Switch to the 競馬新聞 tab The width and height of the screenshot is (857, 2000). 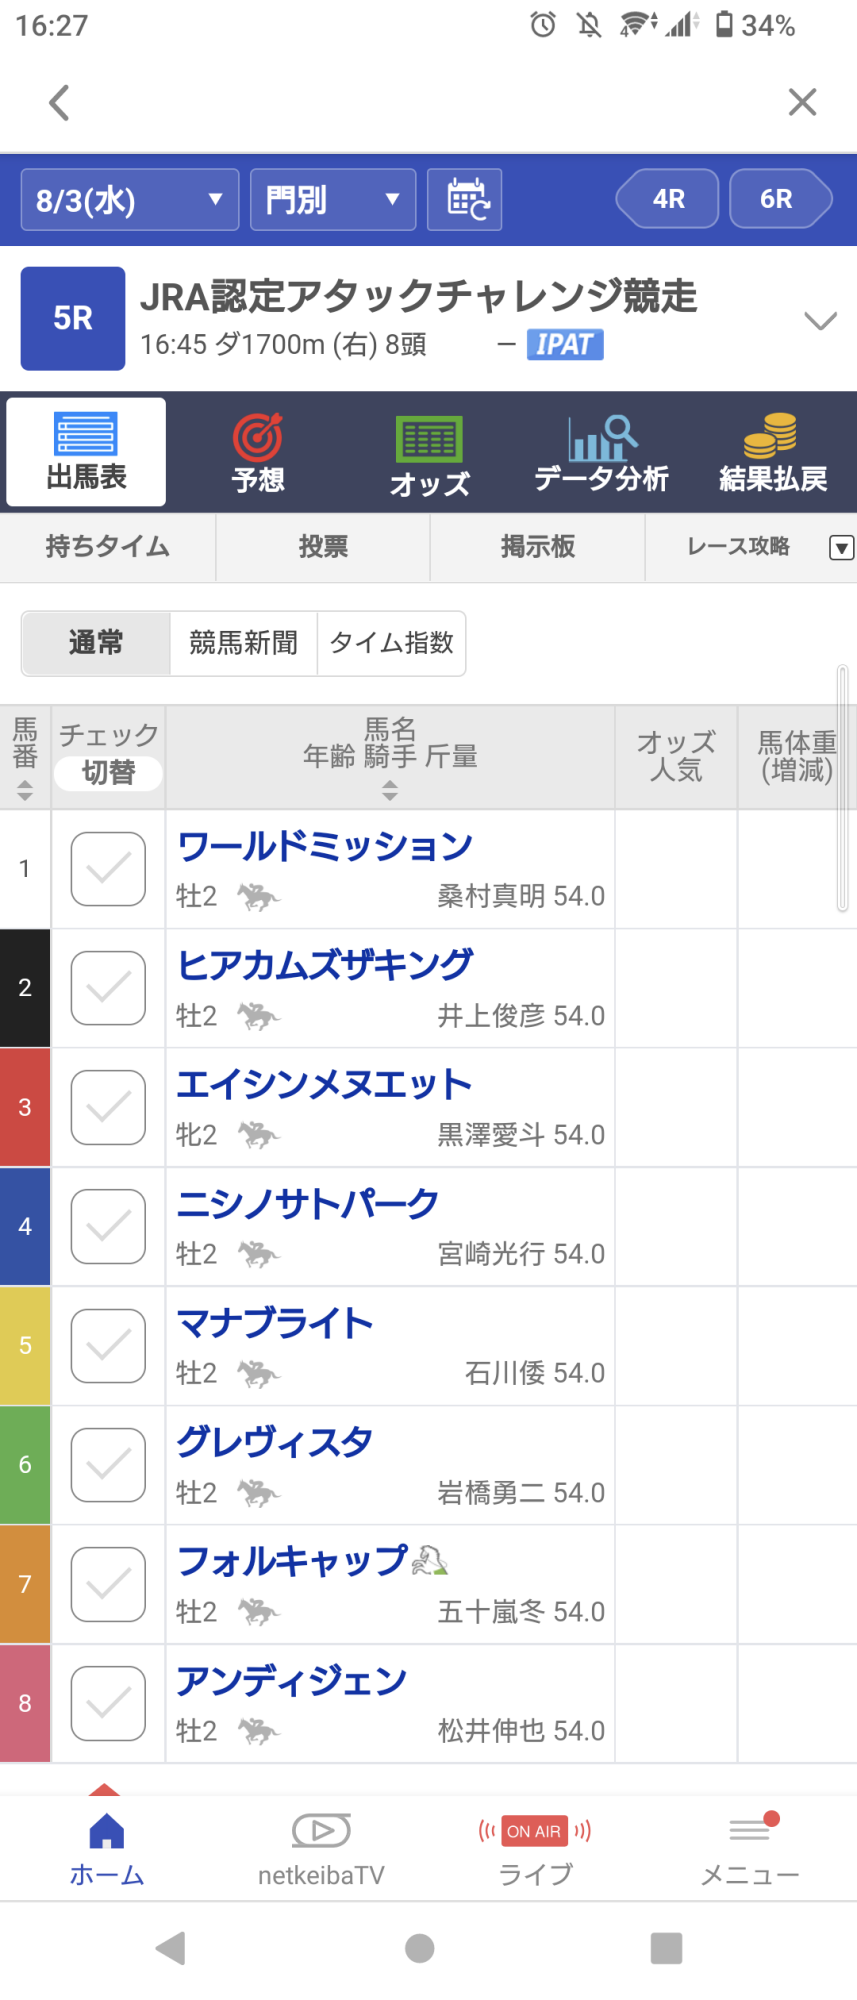[x=244, y=643]
